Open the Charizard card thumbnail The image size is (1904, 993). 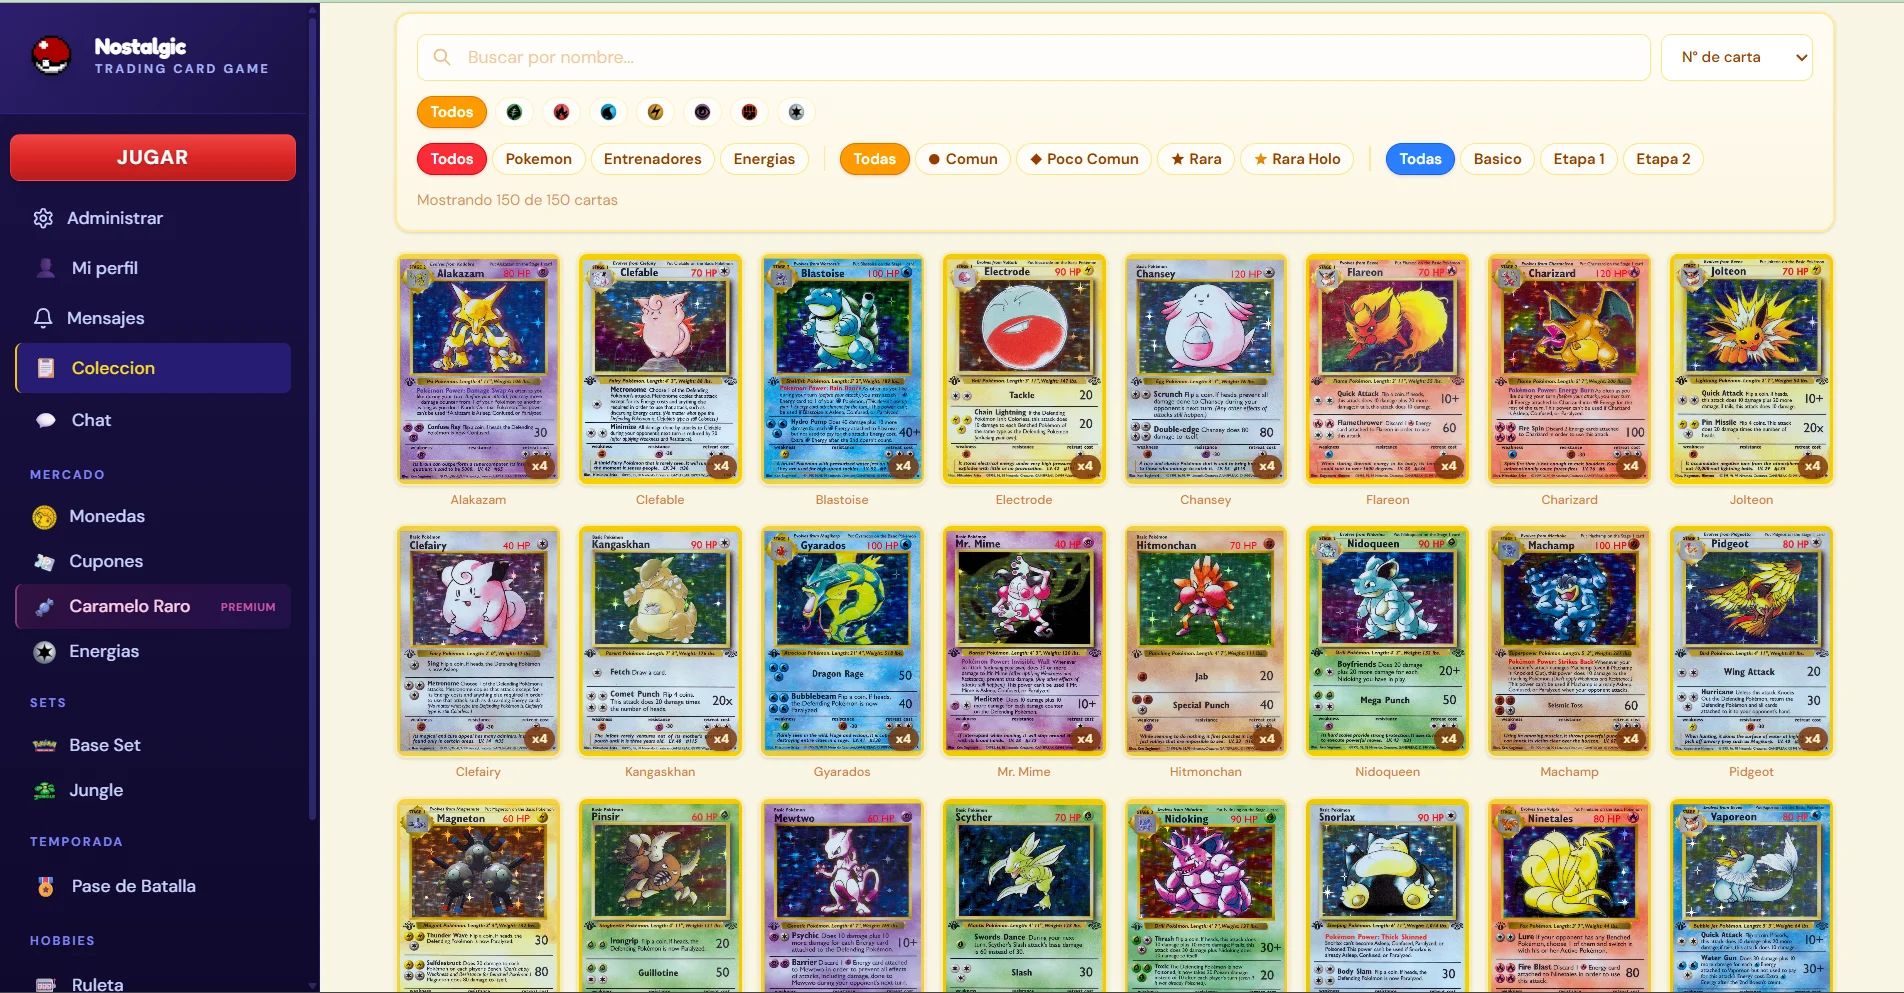click(1569, 369)
